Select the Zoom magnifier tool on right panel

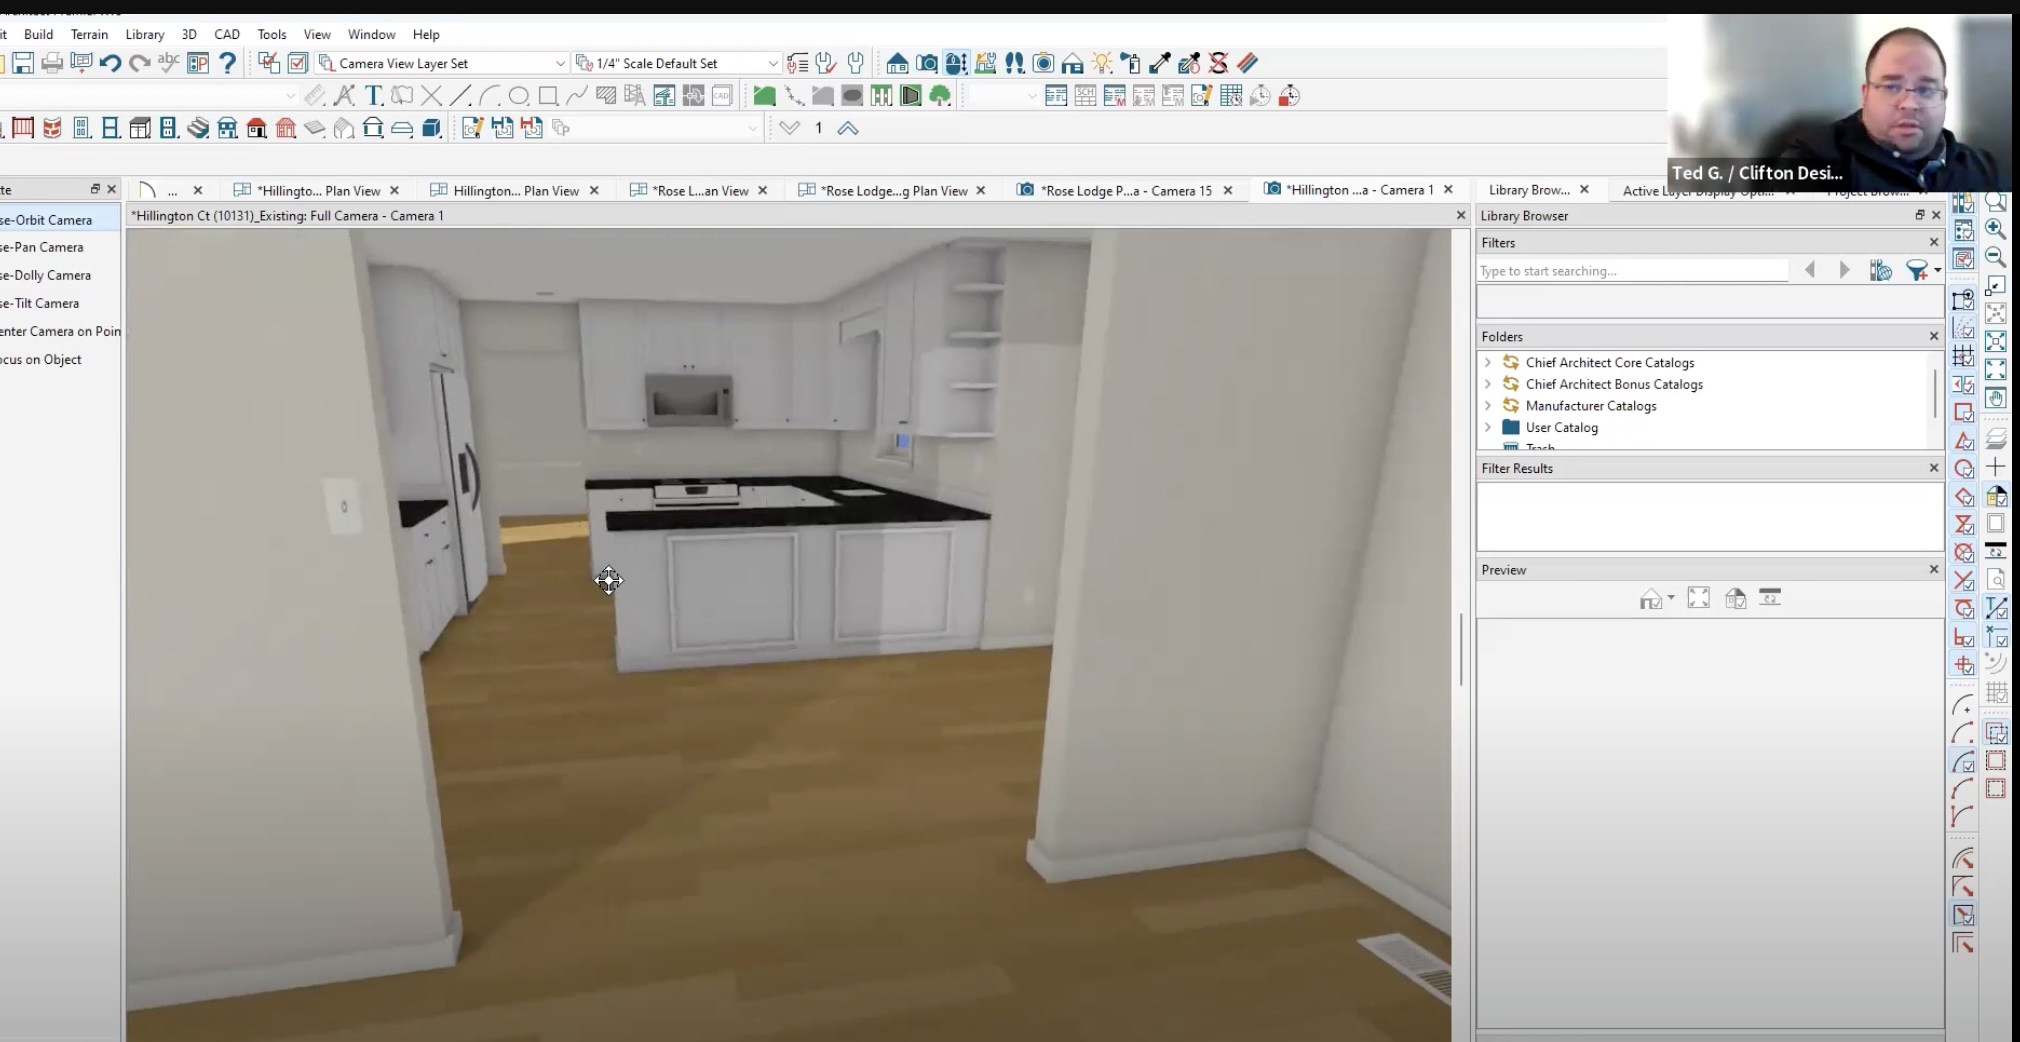pos(1996,201)
